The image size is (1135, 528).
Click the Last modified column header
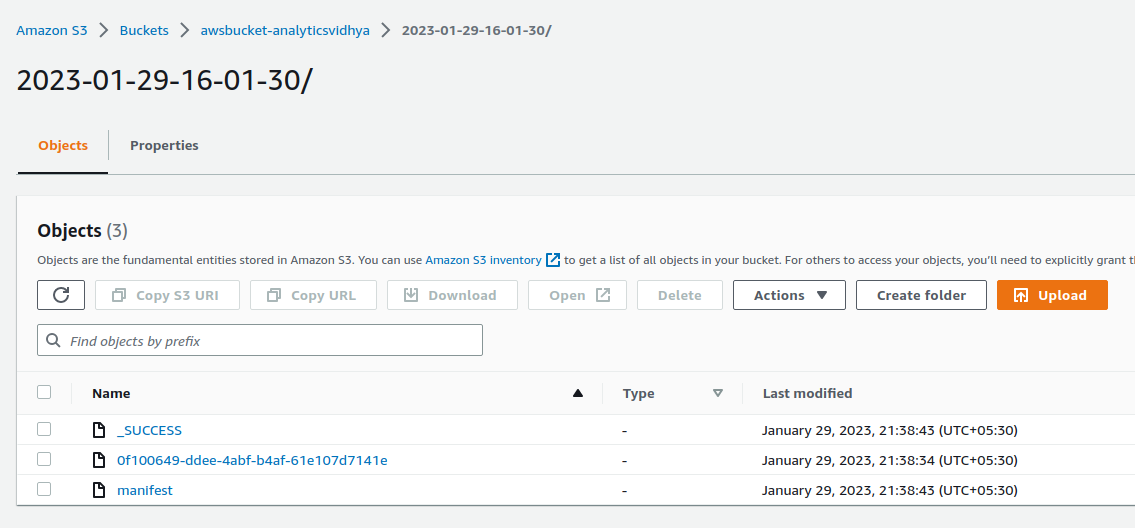pyautogui.click(x=807, y=393)
